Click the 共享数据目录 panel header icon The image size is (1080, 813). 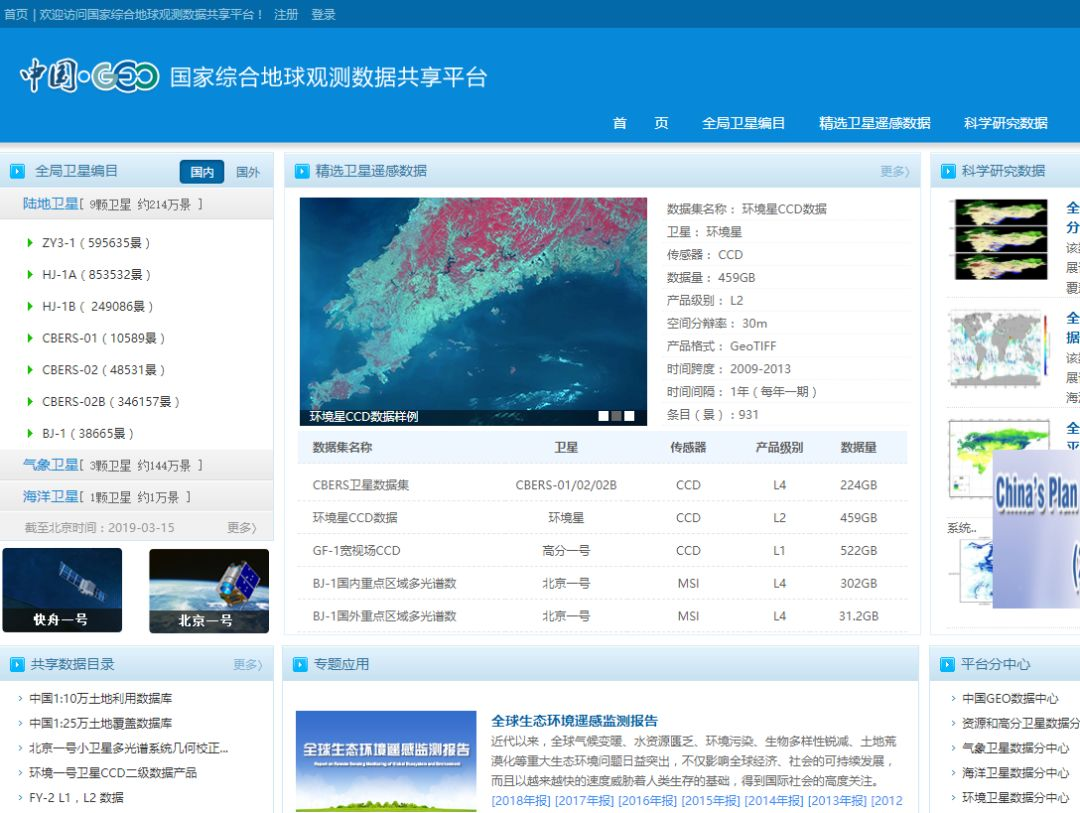17,664
